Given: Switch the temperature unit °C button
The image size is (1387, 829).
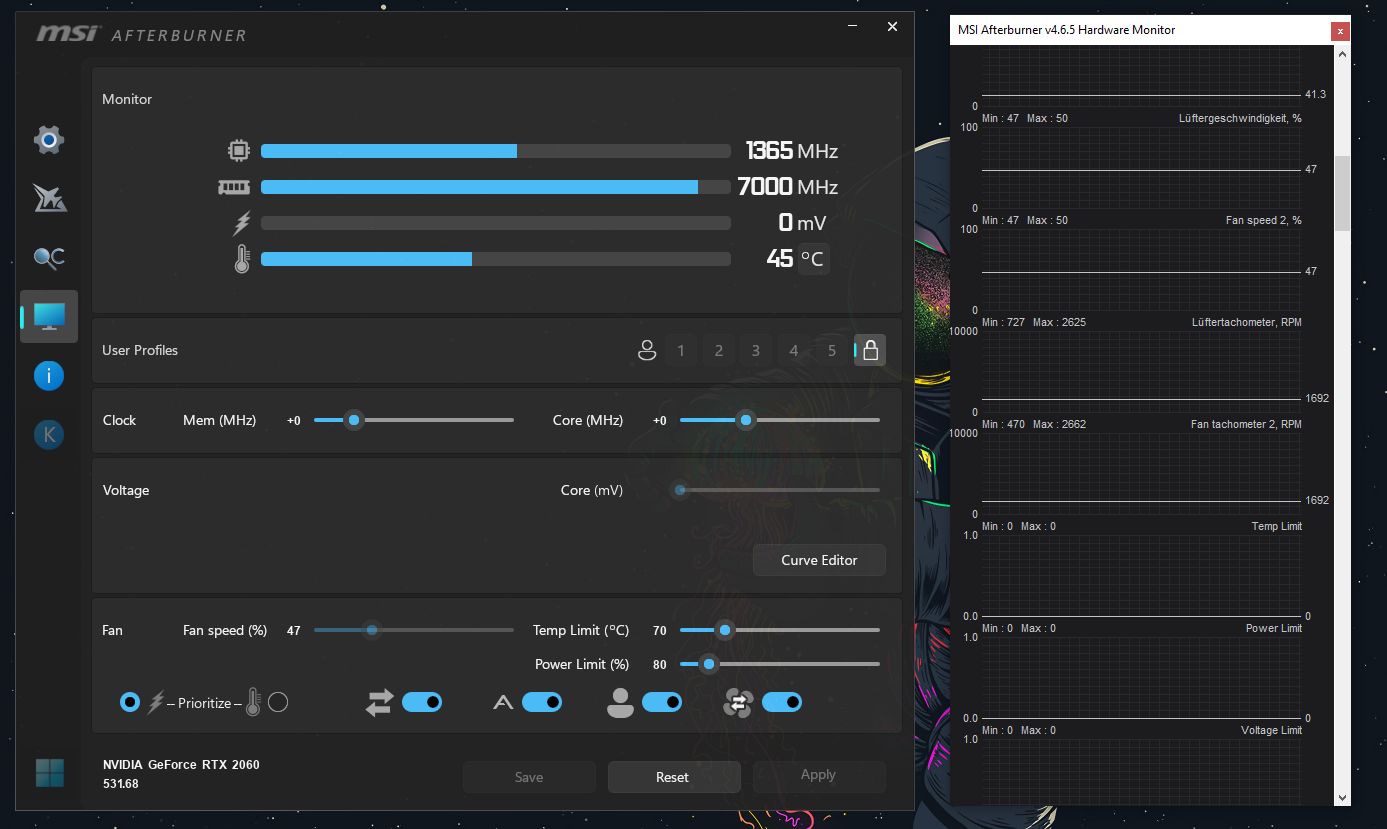Looking at the screenshot, I should click(812, 259).
